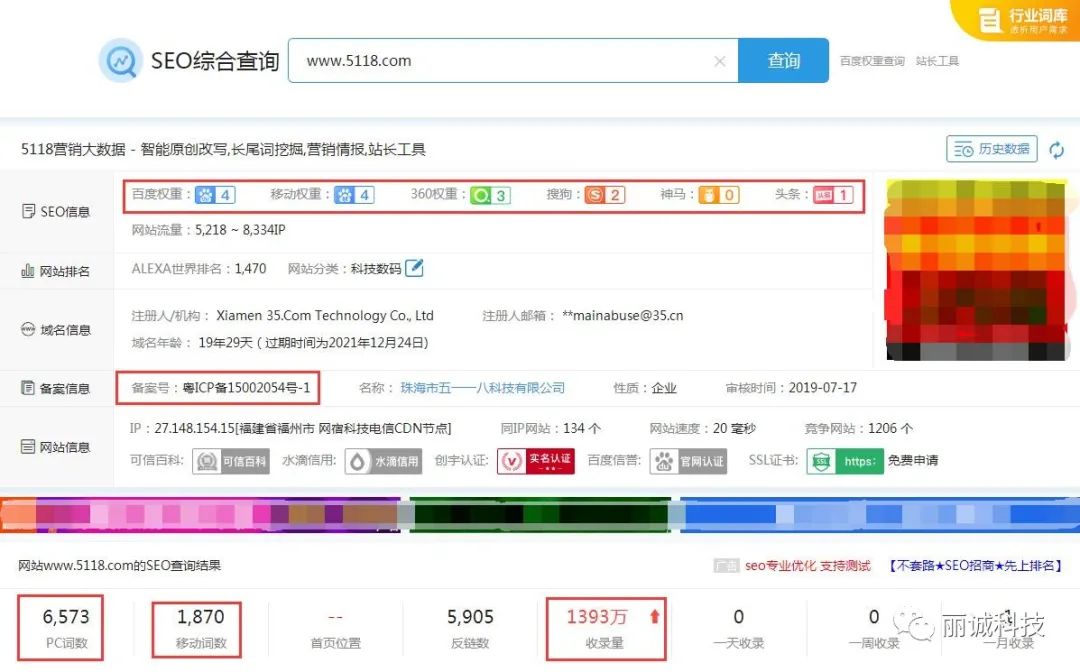
Task: Click the 查询 search button
Action: pos(783,61)
